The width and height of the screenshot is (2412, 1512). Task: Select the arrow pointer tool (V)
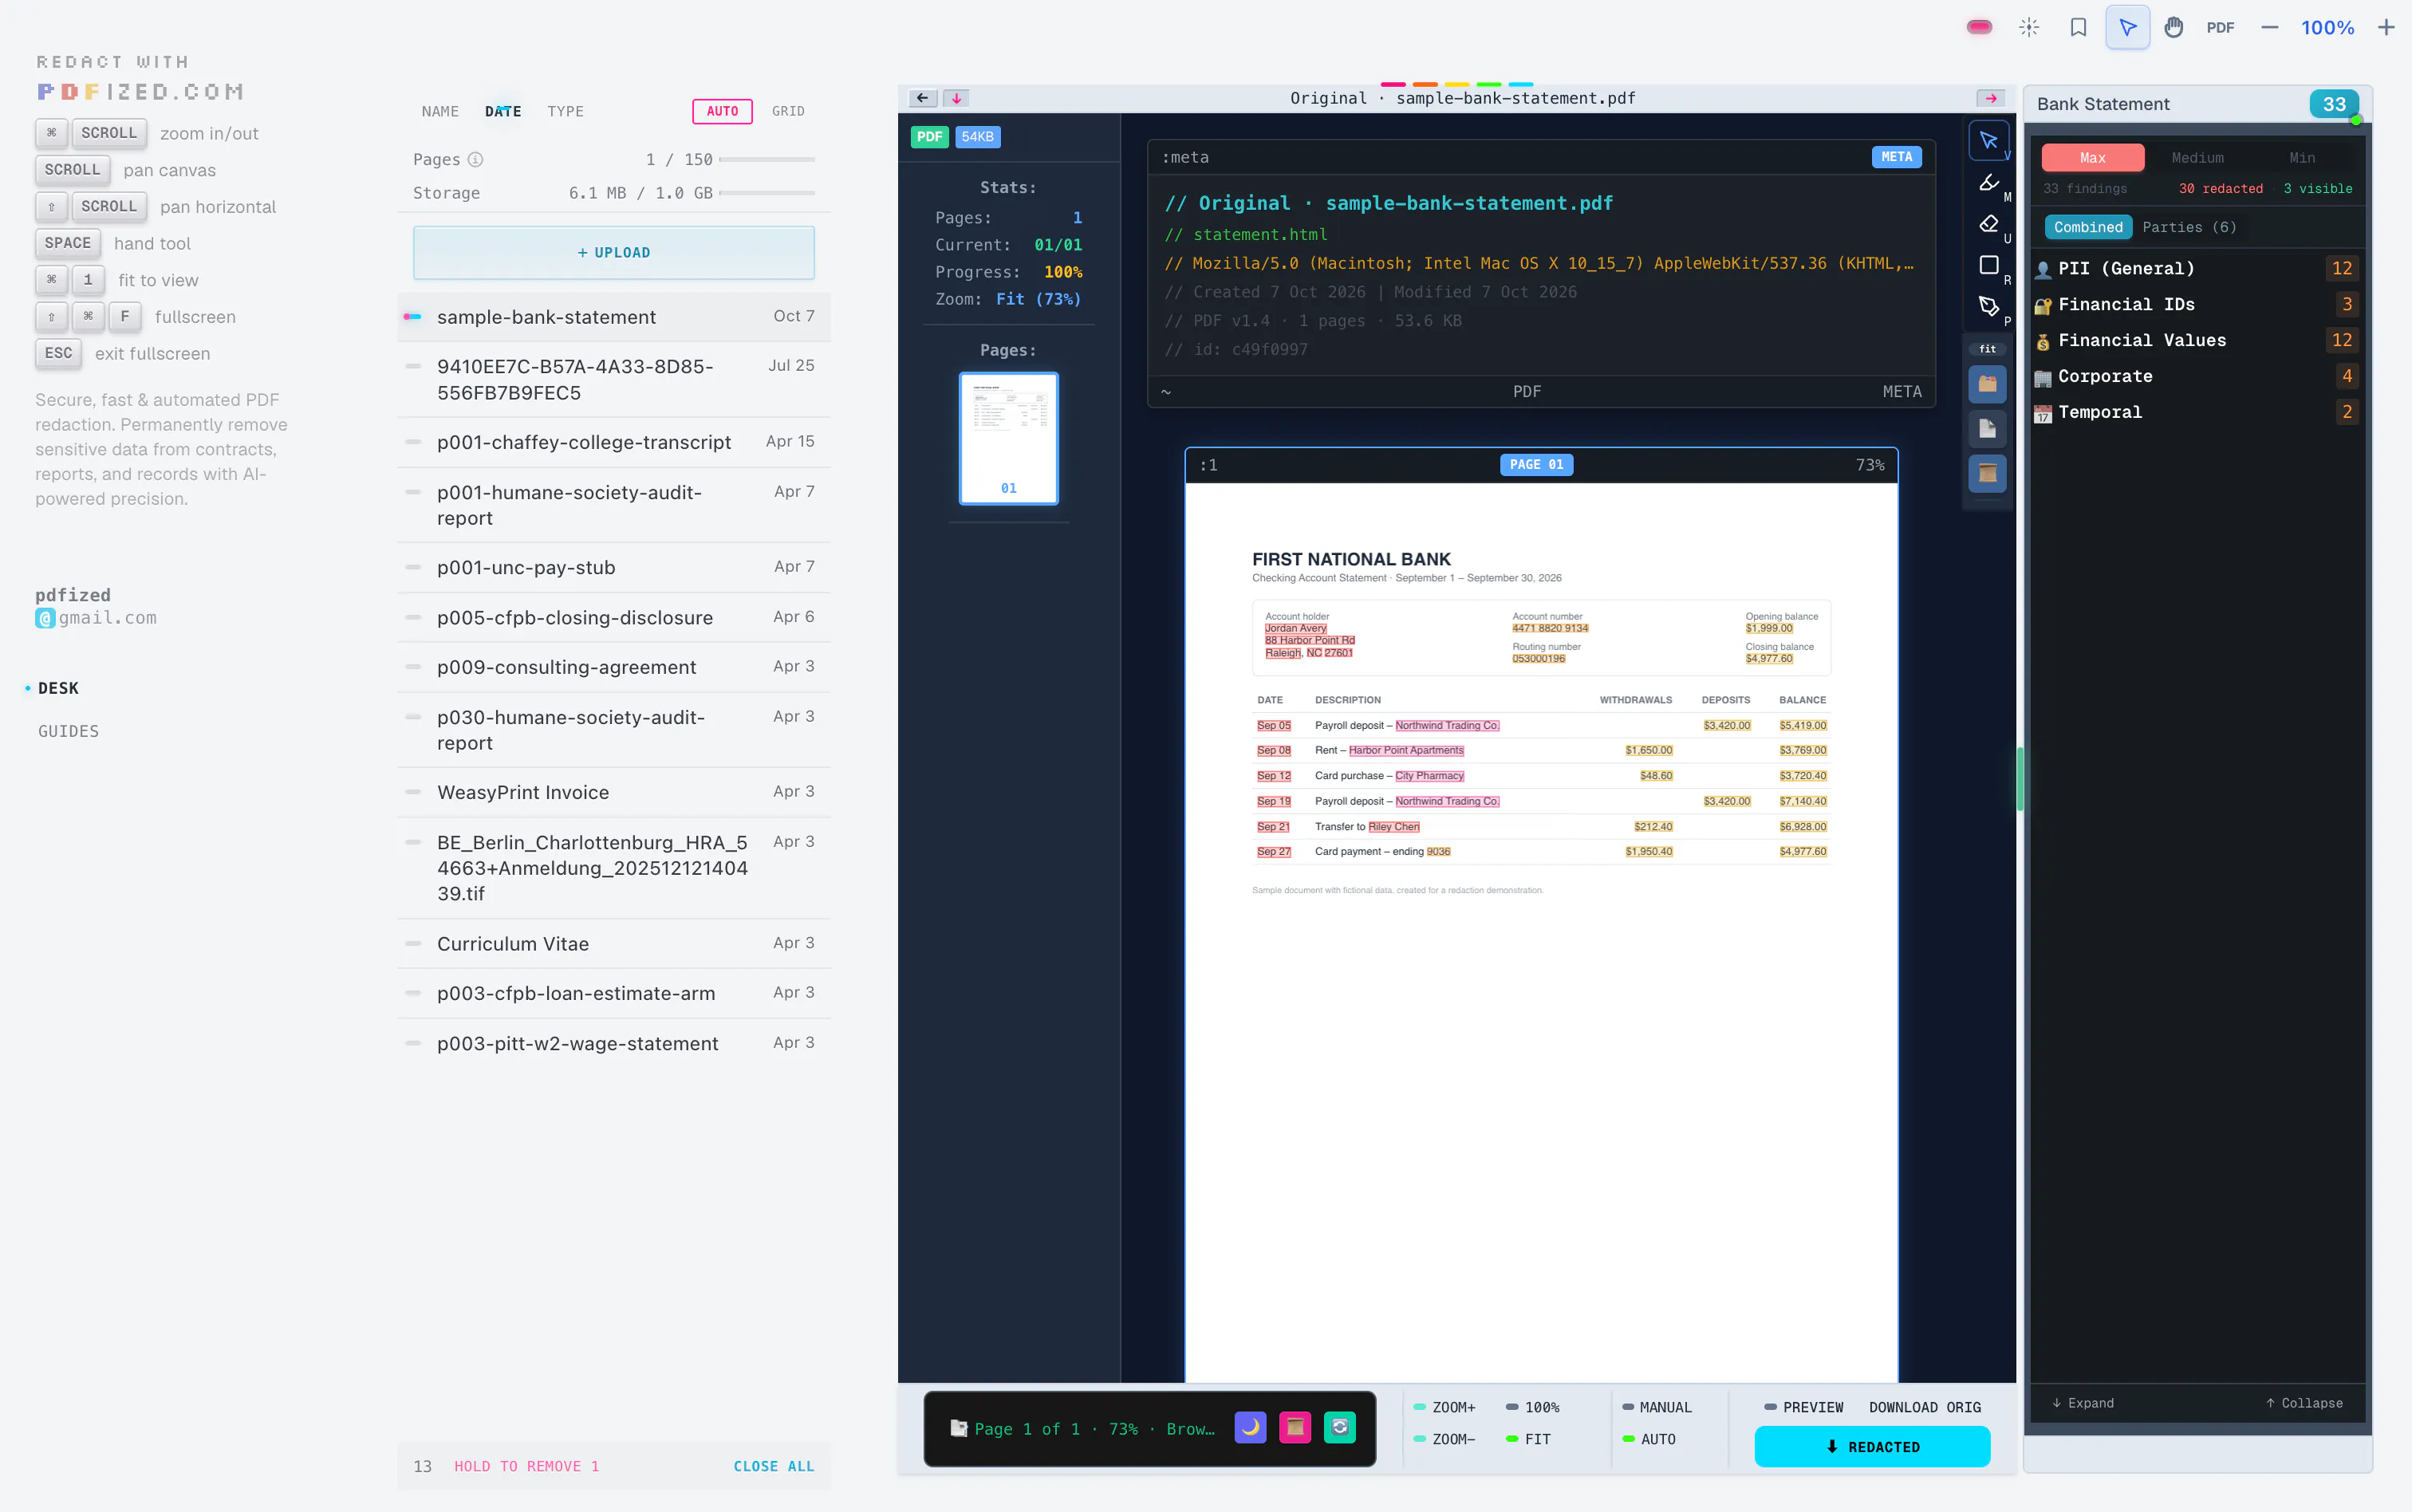pos(1988,140)
